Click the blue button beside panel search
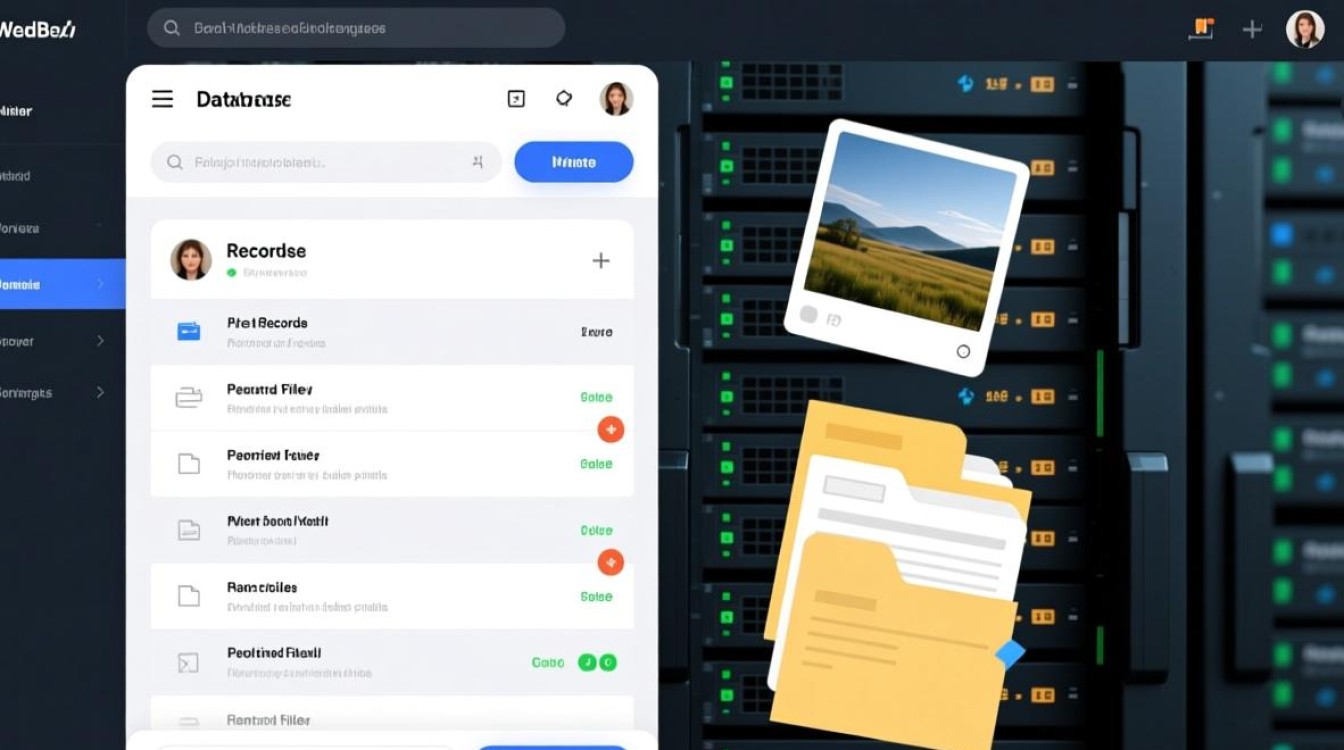Image resolution: width=1344 pixels, height=750 pixels. point(573,162)
